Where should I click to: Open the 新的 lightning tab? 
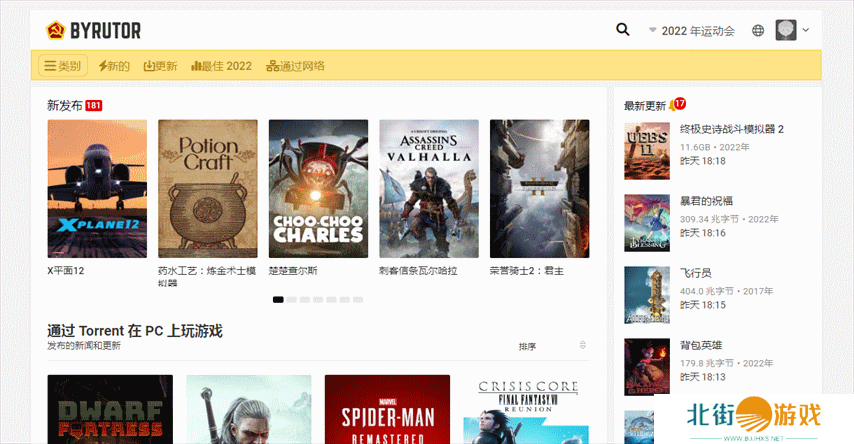tap(112, 66)
